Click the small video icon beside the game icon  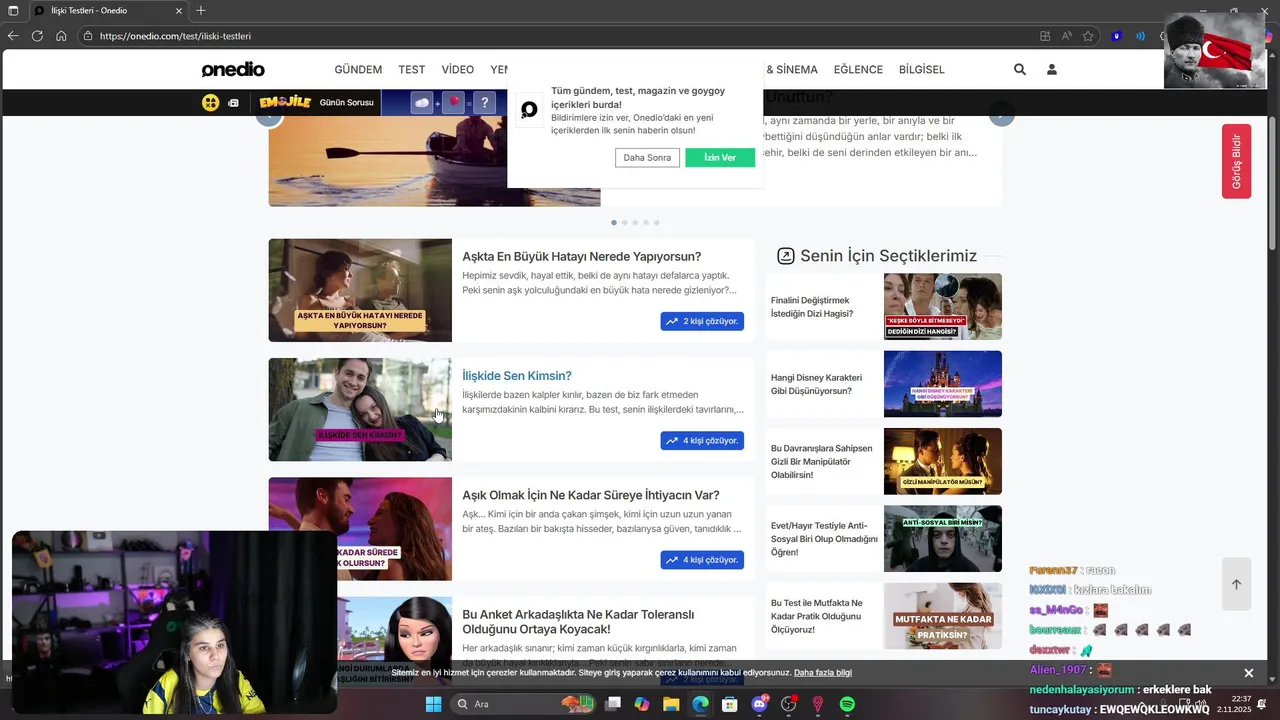233,102
